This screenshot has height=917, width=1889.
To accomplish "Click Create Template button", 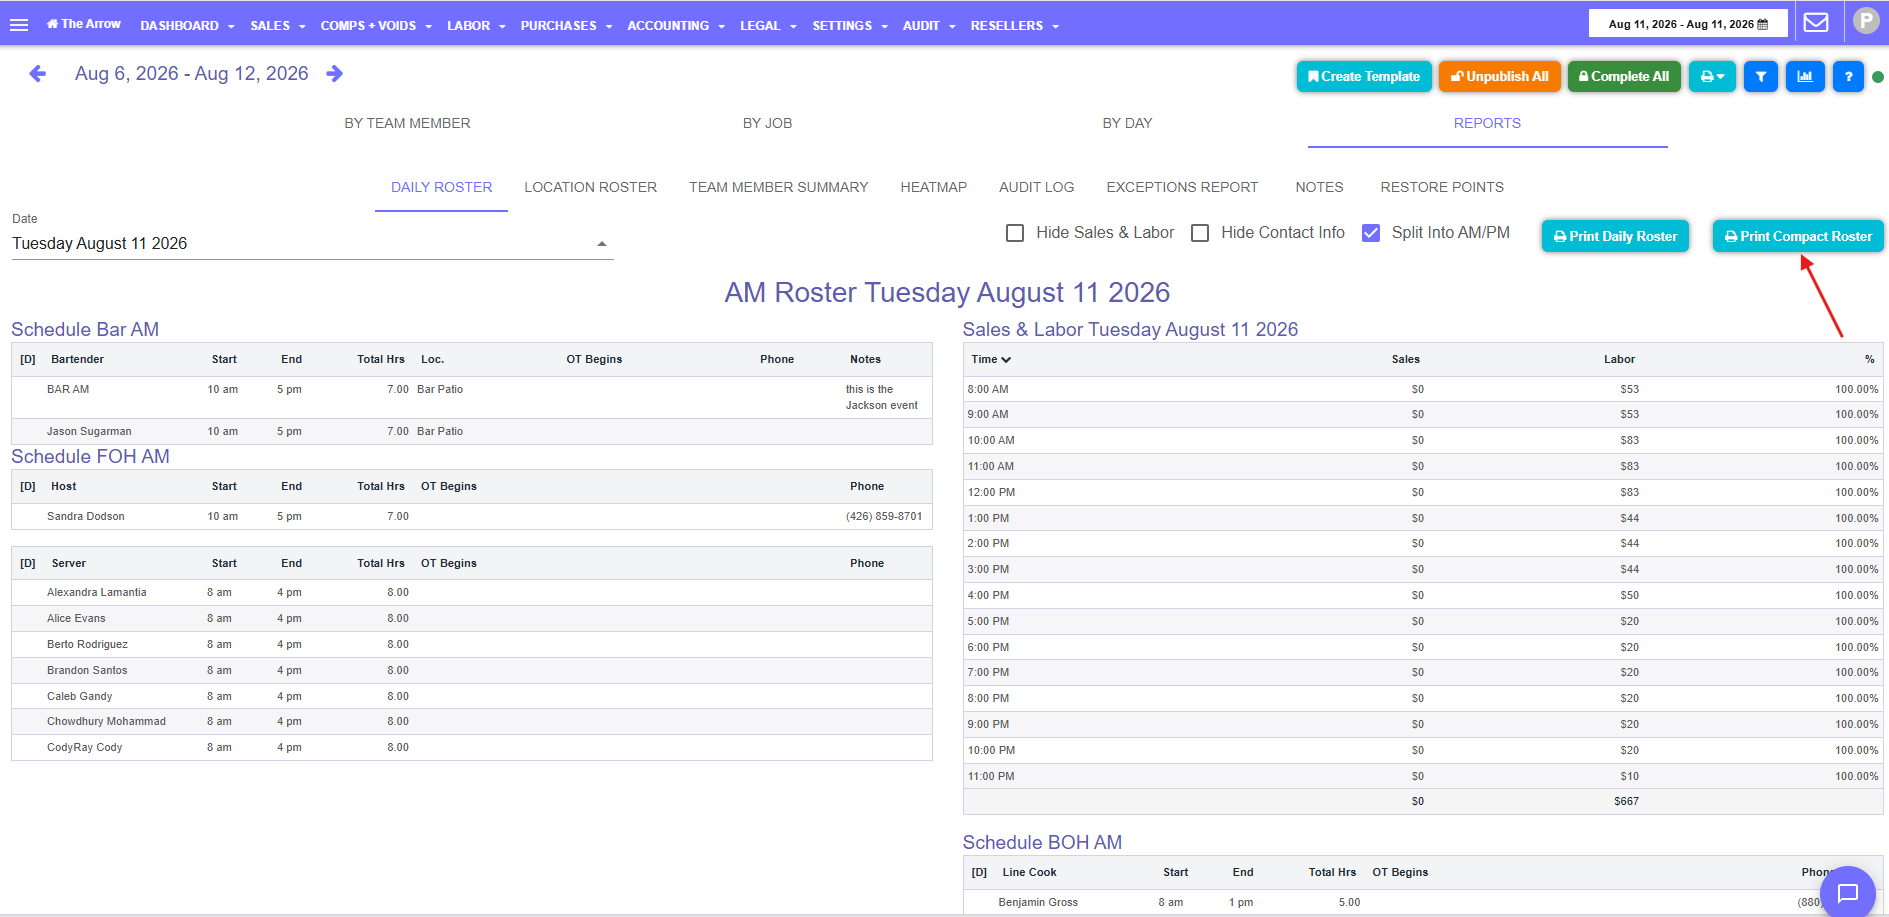I will click(x=1364, y=76).
